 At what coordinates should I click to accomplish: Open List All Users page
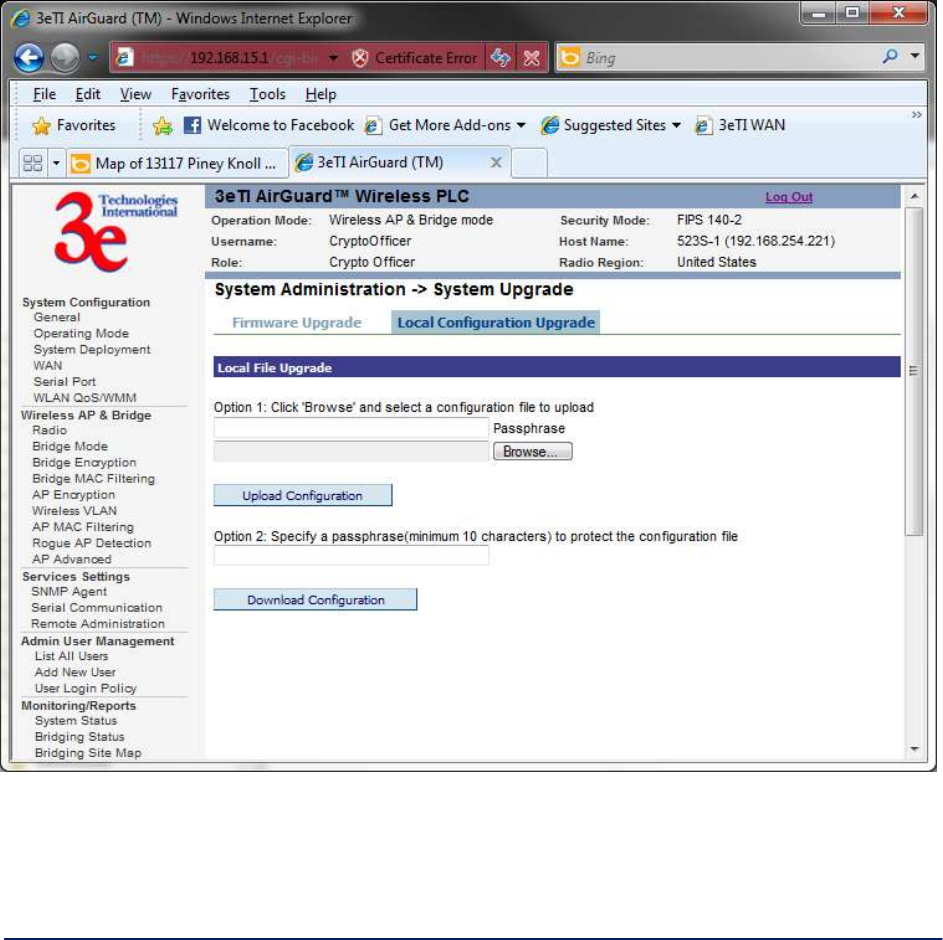(72, 656)
